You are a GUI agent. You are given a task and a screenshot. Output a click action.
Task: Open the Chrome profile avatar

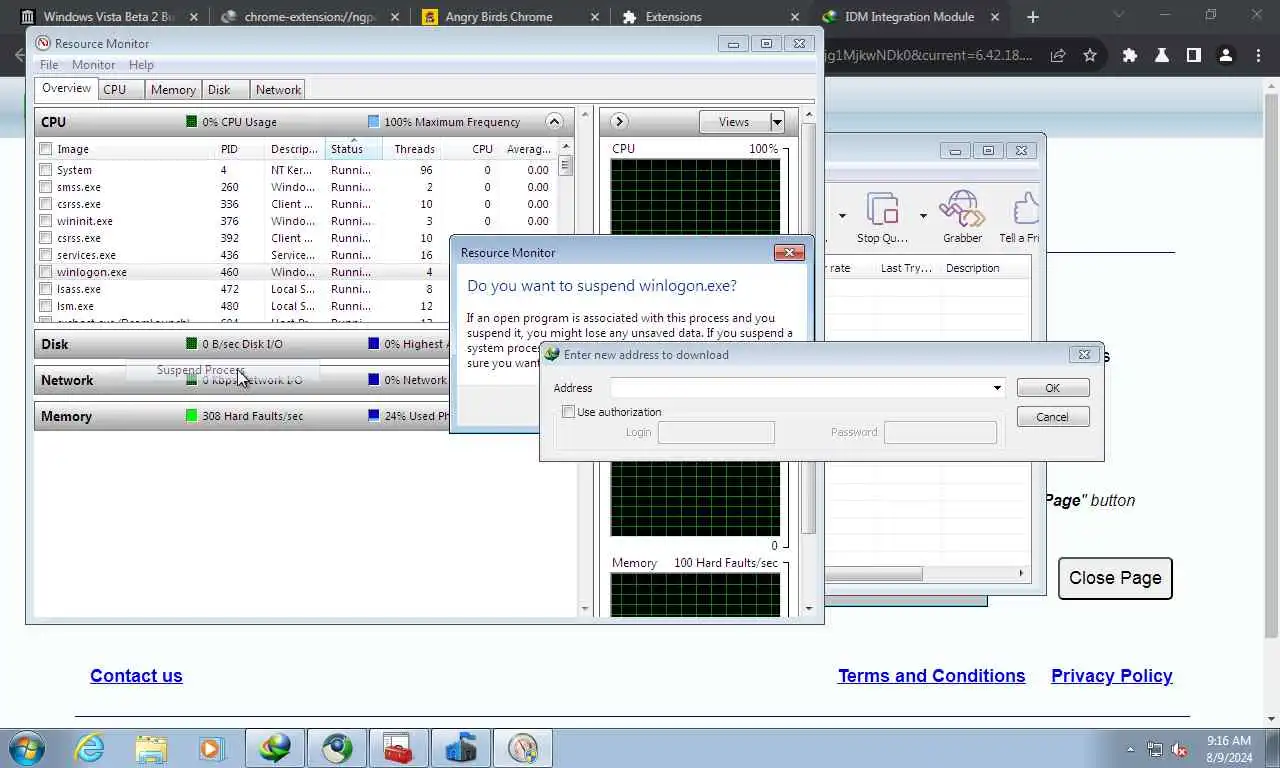tap(1226, 55)
